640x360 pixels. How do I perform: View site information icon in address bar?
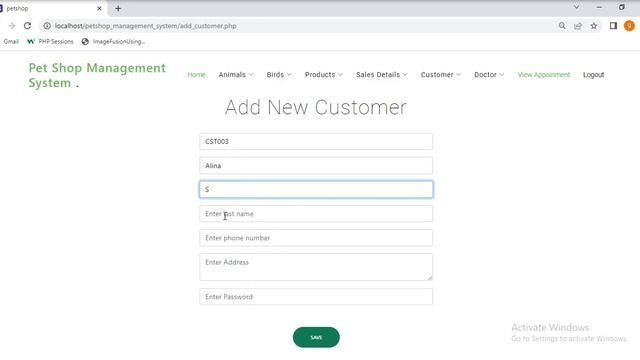tap(47, 26)
